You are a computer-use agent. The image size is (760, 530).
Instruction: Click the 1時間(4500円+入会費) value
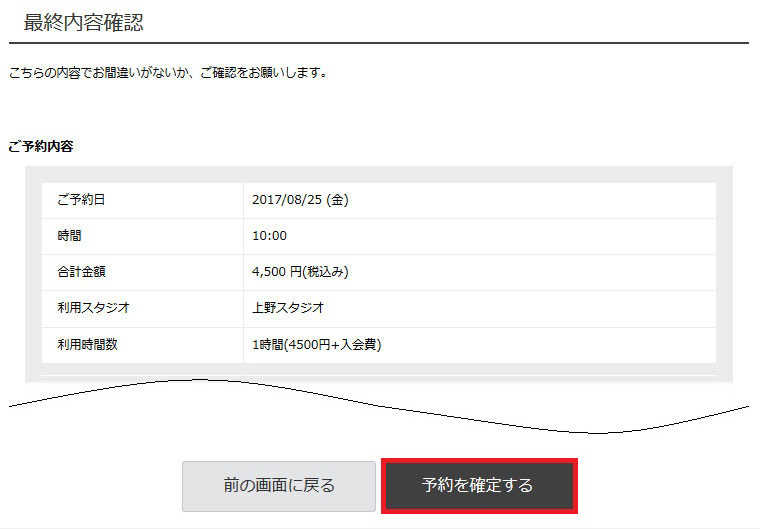click(317, 345)
